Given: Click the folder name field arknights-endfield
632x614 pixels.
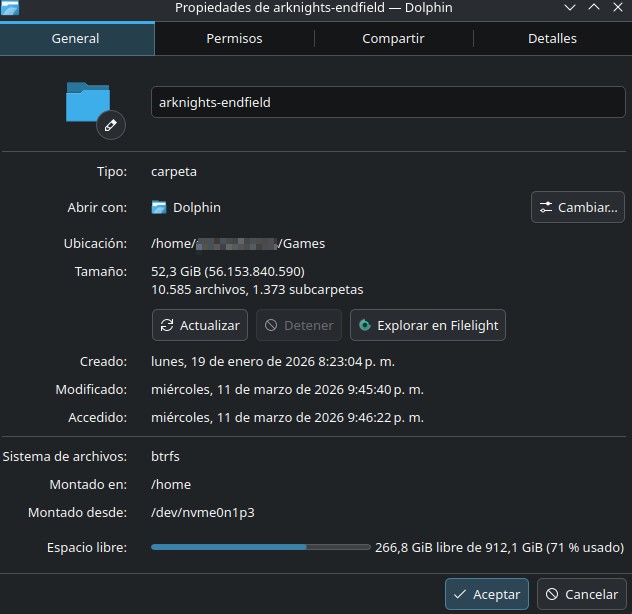Looking at the screenshot, I should pos(388,102).
